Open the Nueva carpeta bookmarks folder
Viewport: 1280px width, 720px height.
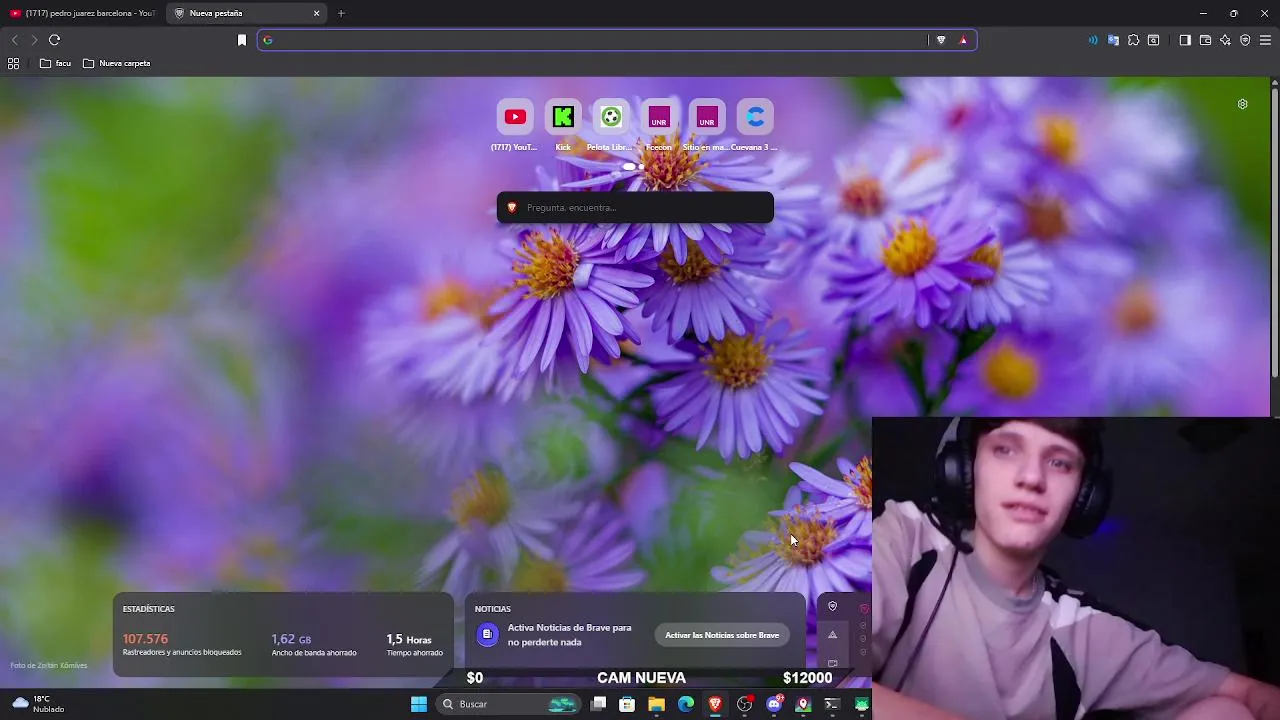click(x=117, y=63)
